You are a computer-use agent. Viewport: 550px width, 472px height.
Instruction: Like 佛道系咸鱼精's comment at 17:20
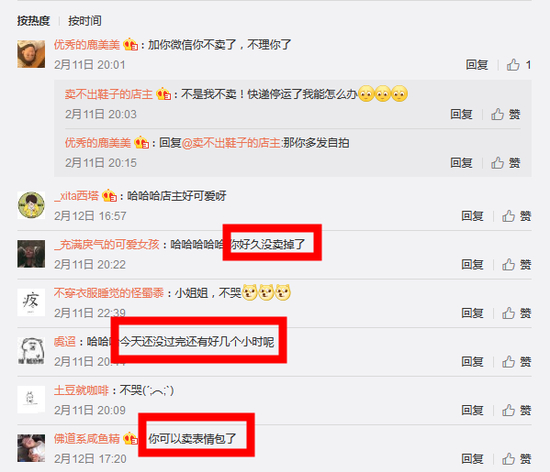click(516, 459)
